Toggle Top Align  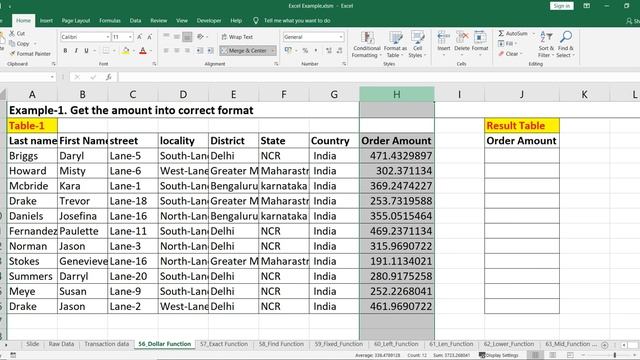pyautogui.click(x=166, y=37)
